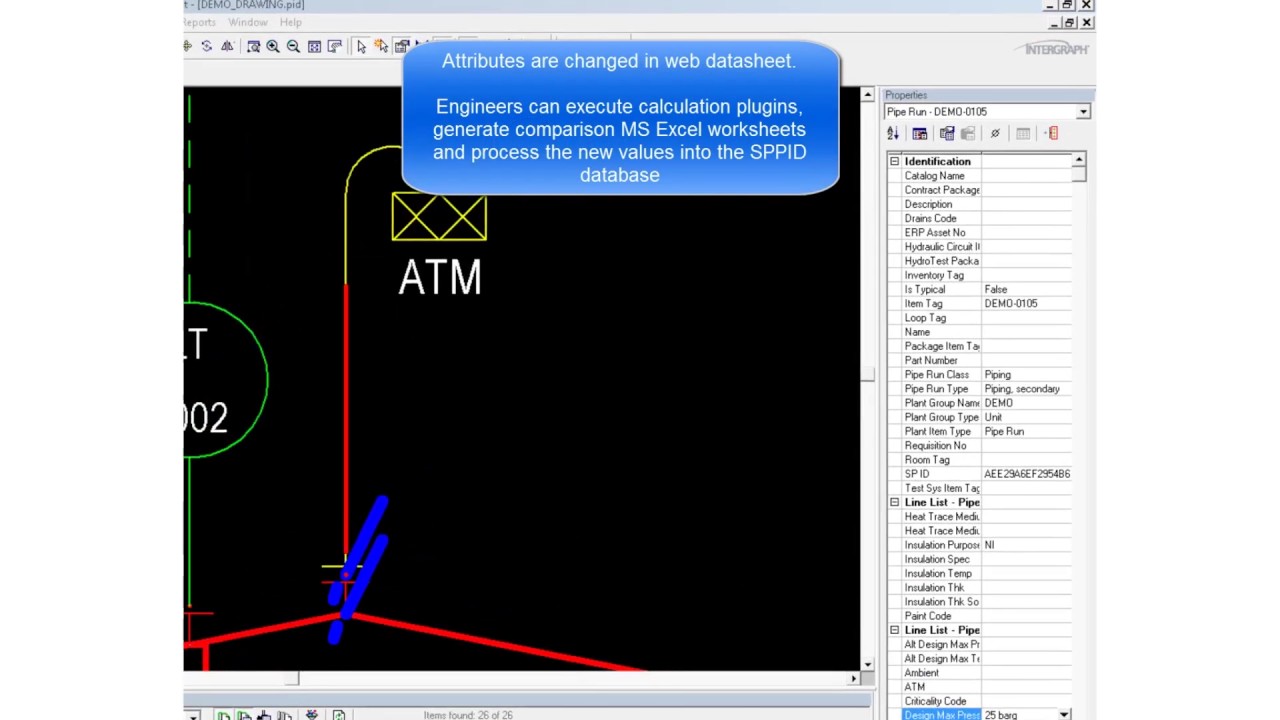Click the Plant Group Name value DEMO
This screenshot has width=1280, height=720.
(x=998, y=402)
